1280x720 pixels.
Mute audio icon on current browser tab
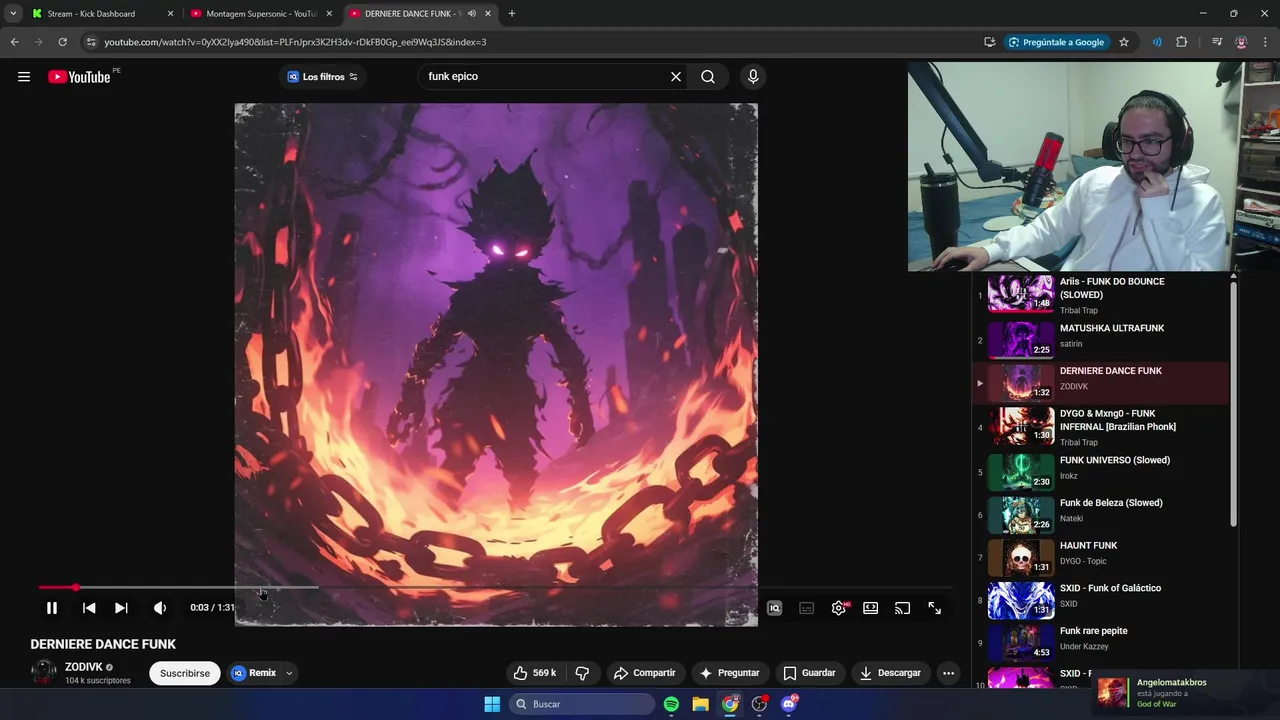coord(471,14)
